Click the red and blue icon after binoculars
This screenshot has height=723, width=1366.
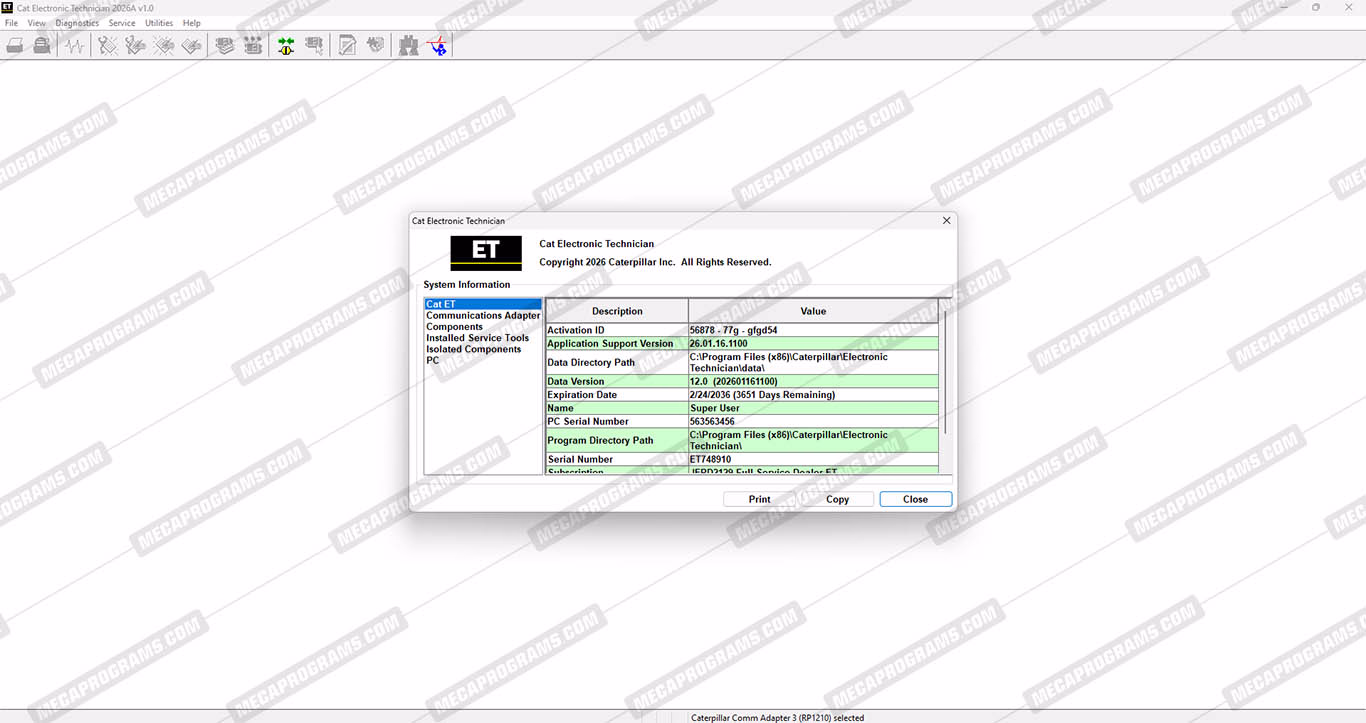pos(437,45)
